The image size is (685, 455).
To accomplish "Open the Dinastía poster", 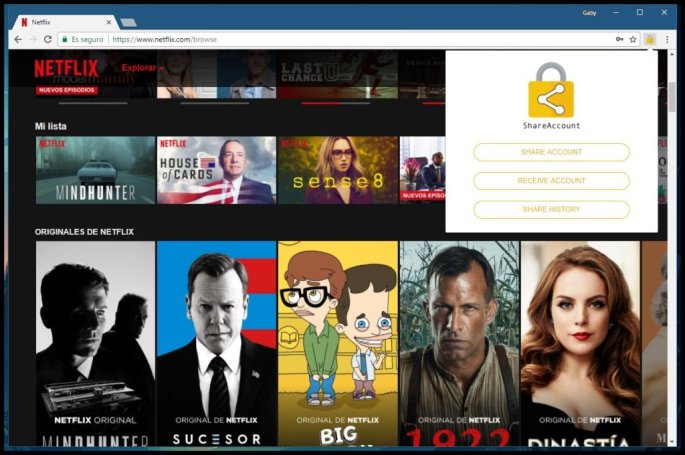I will (x=580, y=344).
